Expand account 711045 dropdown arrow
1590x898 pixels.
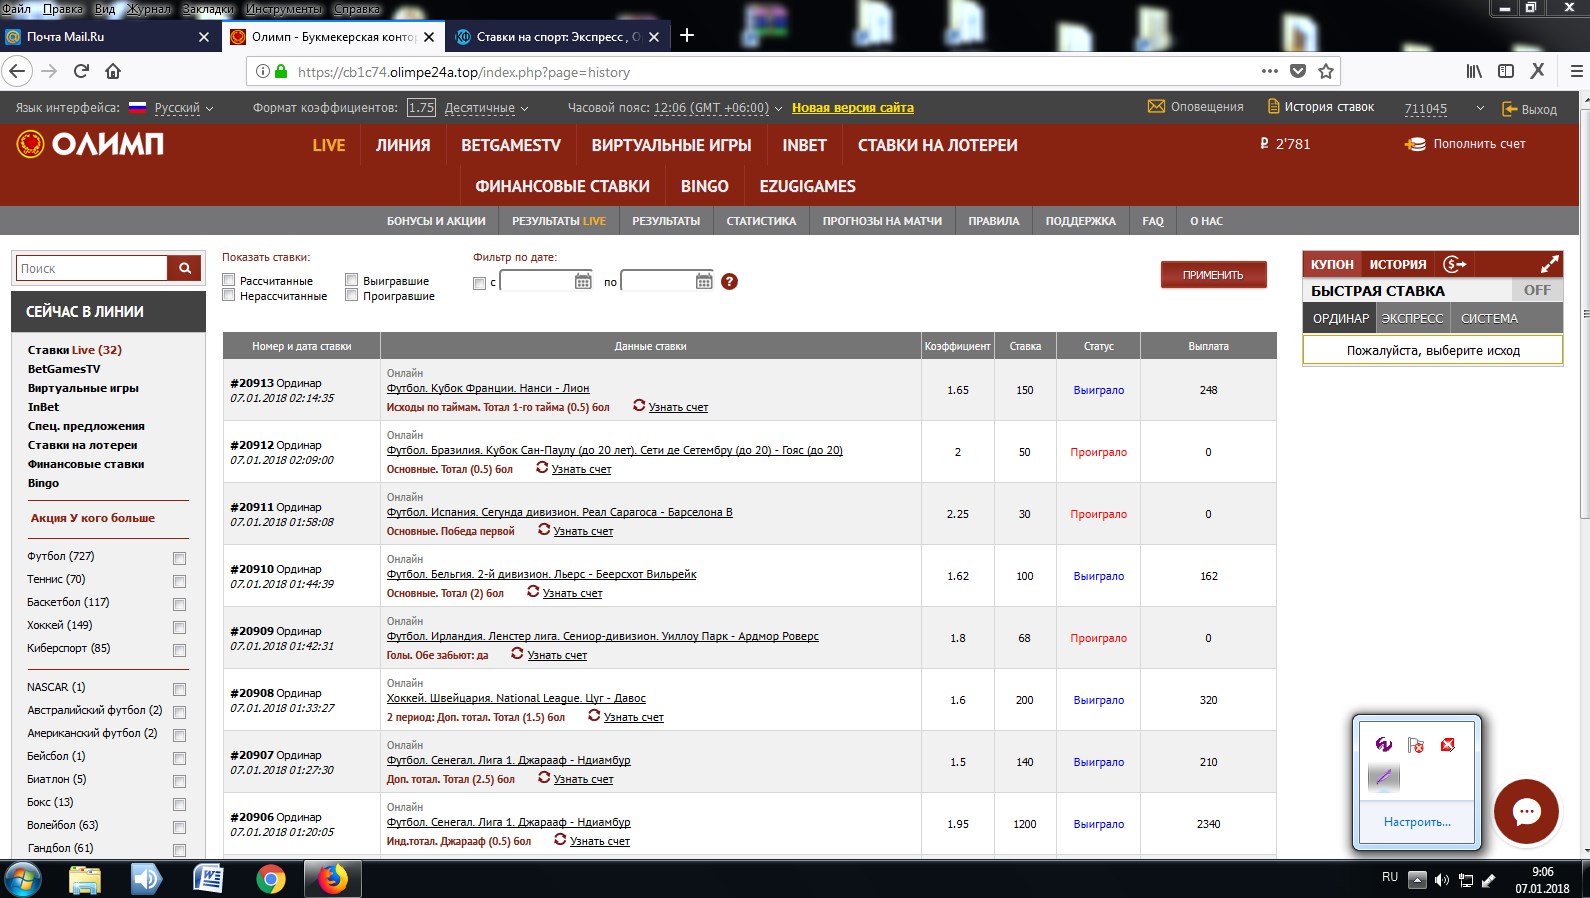tap(1480, 108)
